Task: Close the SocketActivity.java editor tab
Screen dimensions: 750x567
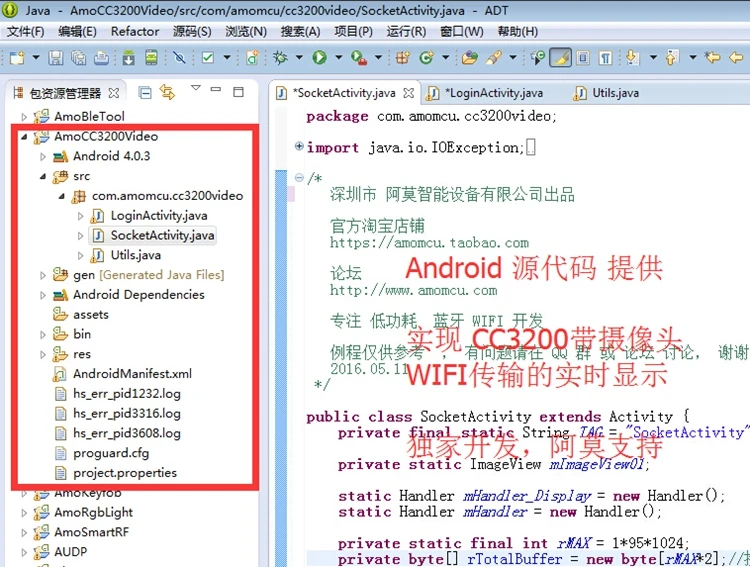Action: tap(408, 93)
